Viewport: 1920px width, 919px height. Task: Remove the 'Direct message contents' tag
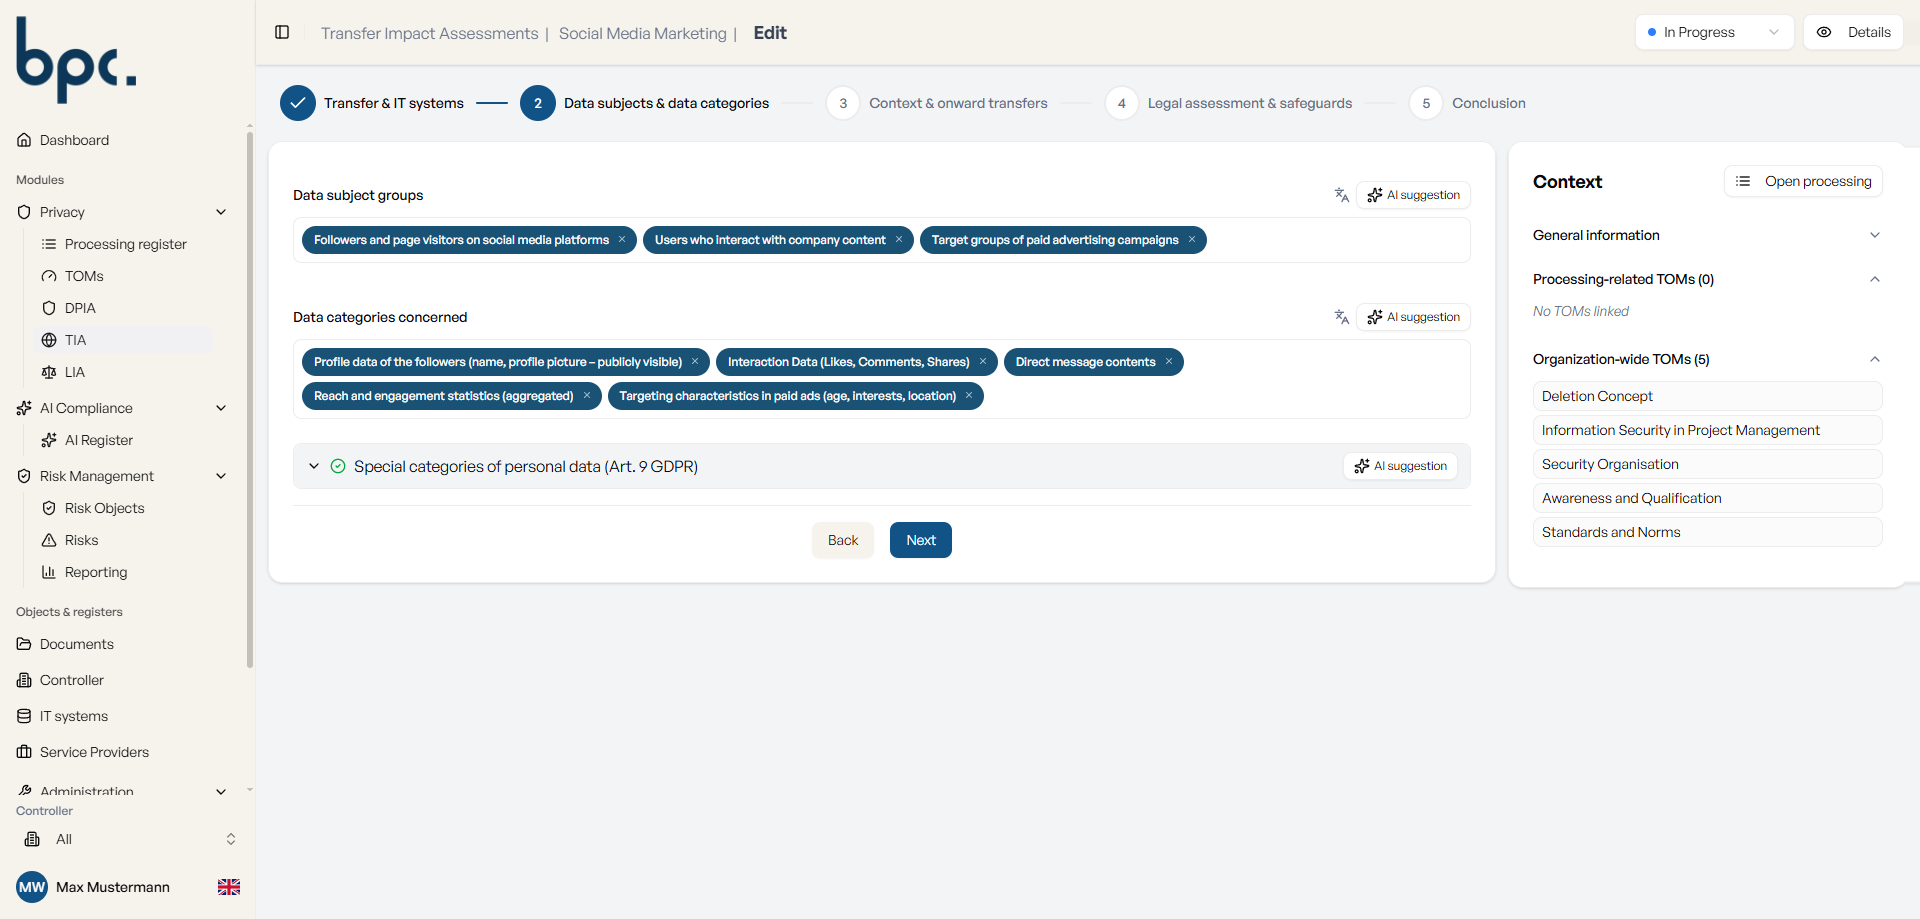(x=1169, y=362)
